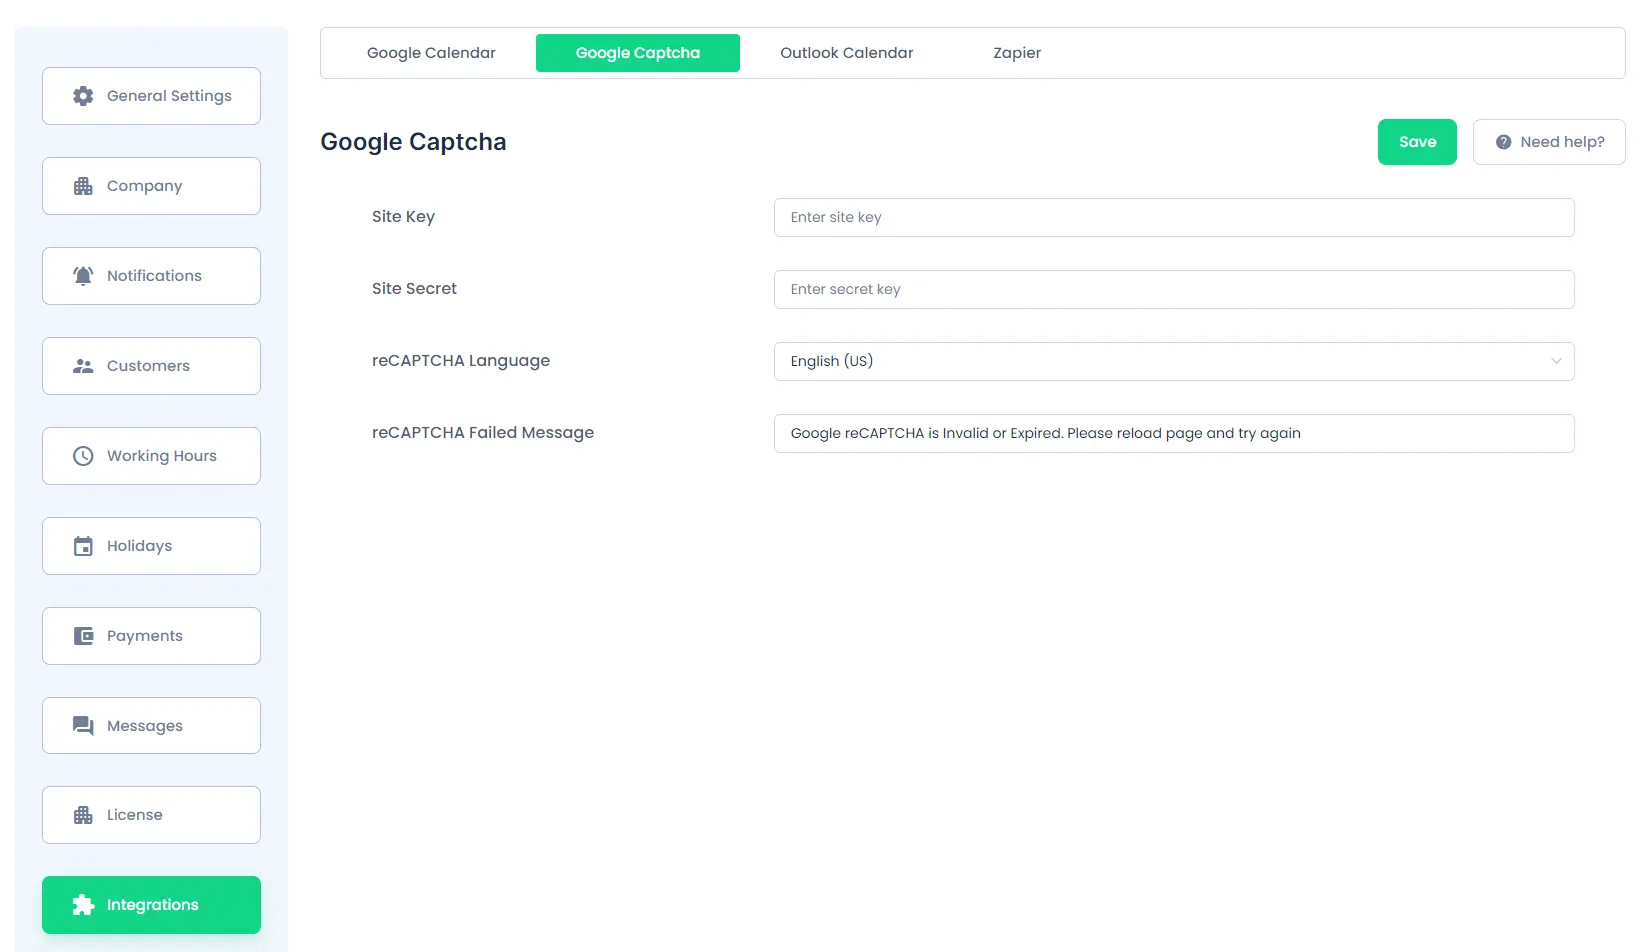Viewport: 1644px width, 952px height.
Task: Open the Need help? link text
Action: point(1563,142)
